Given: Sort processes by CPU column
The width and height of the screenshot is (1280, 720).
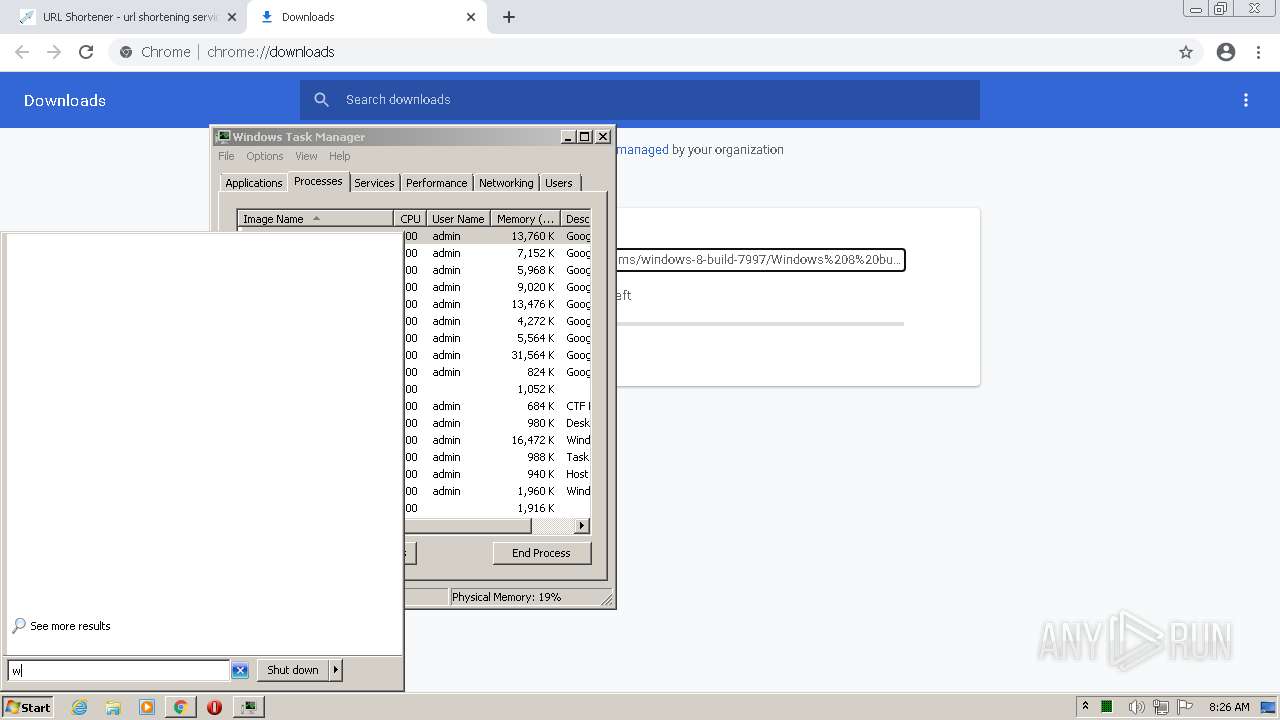Looking at the screenshot, I should pos(410,219).
